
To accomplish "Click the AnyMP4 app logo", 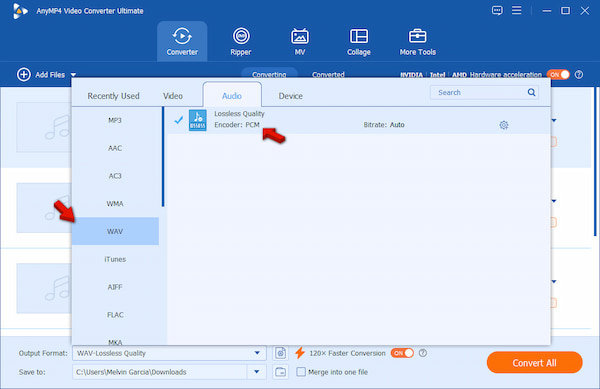I will click(x=20, y=11).
